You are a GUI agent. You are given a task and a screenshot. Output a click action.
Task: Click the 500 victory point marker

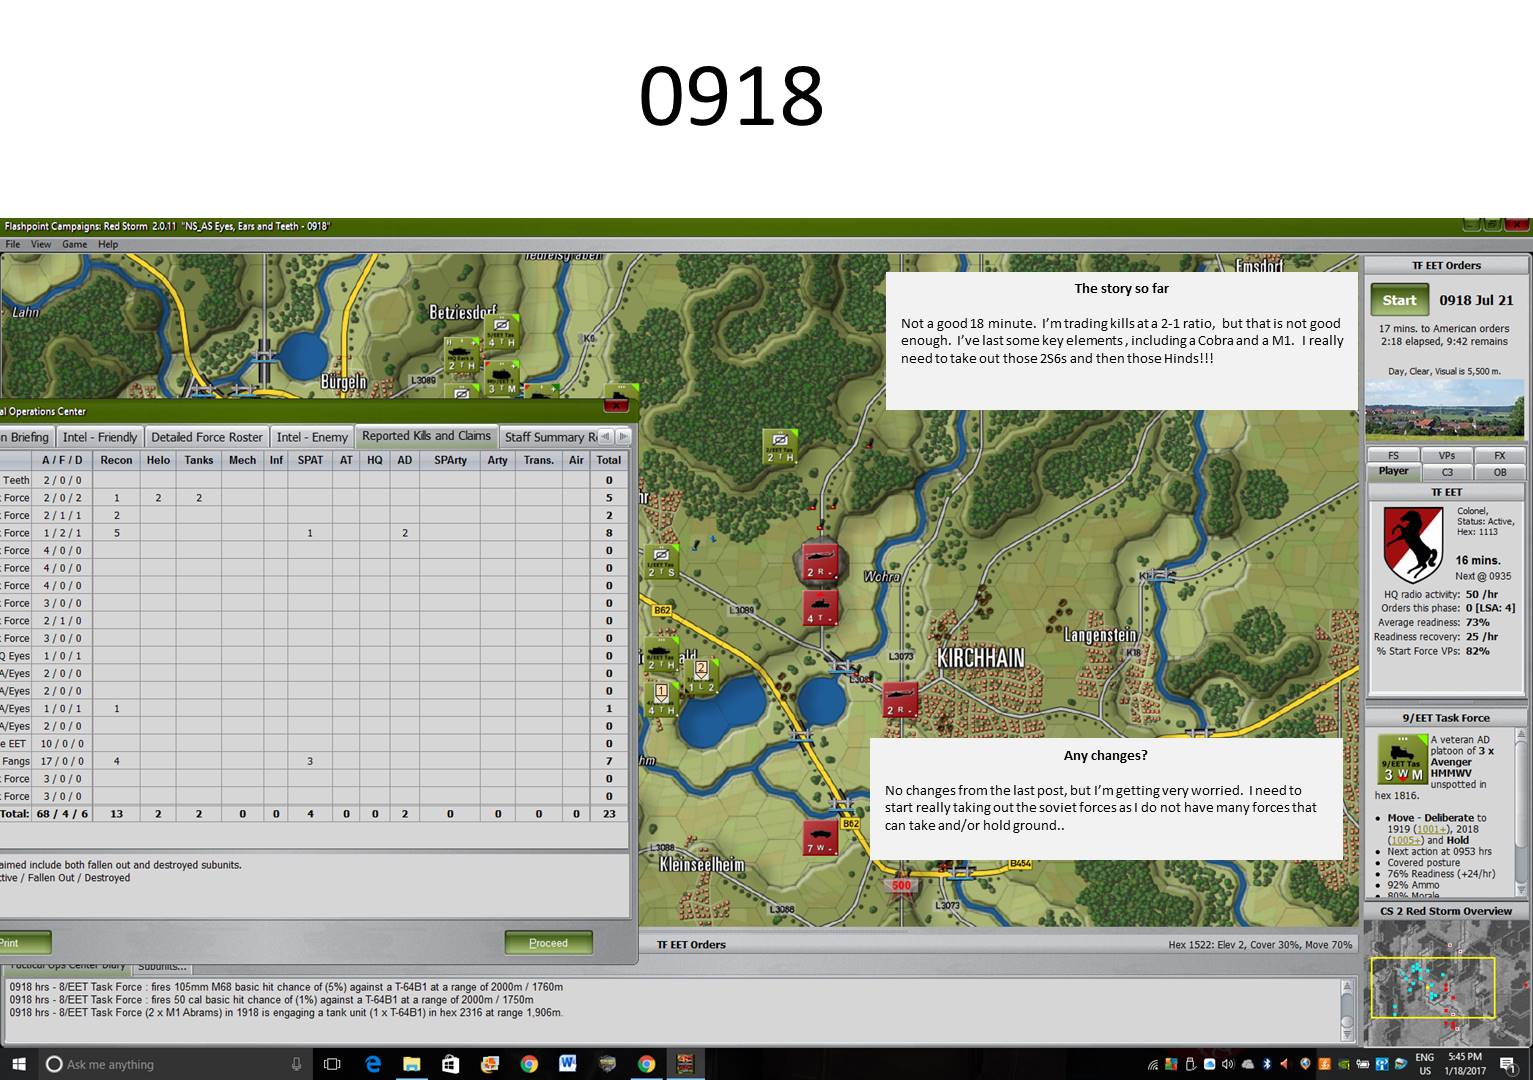901,885
